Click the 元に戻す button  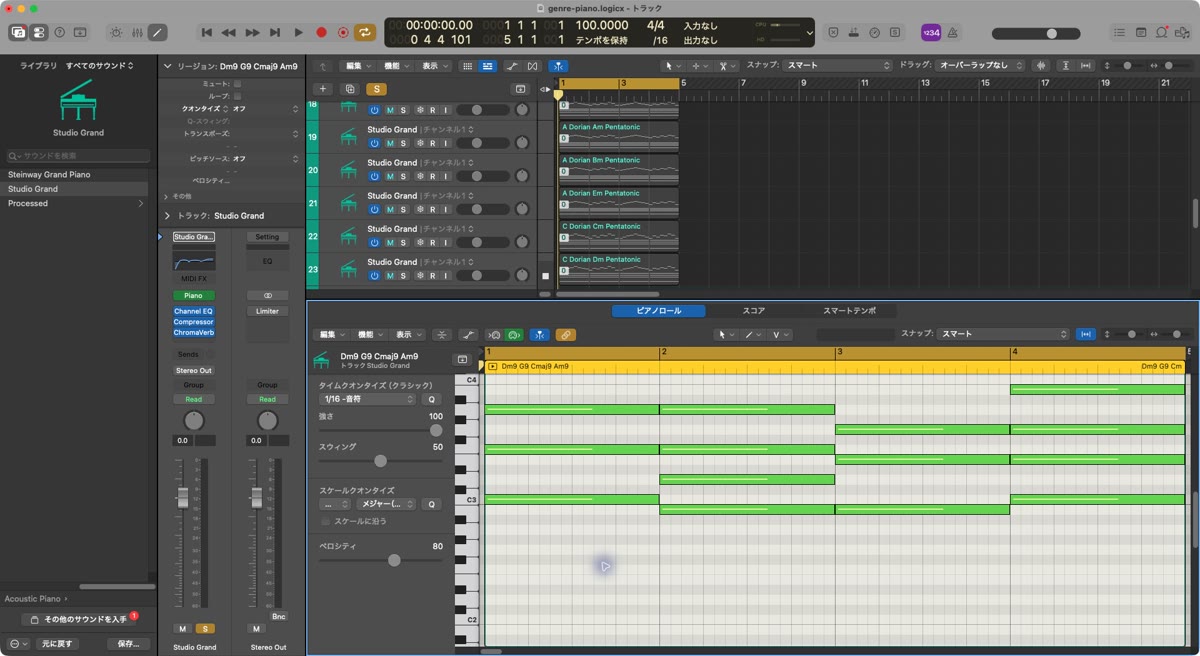pyautogui.click(x=57, y=643)
